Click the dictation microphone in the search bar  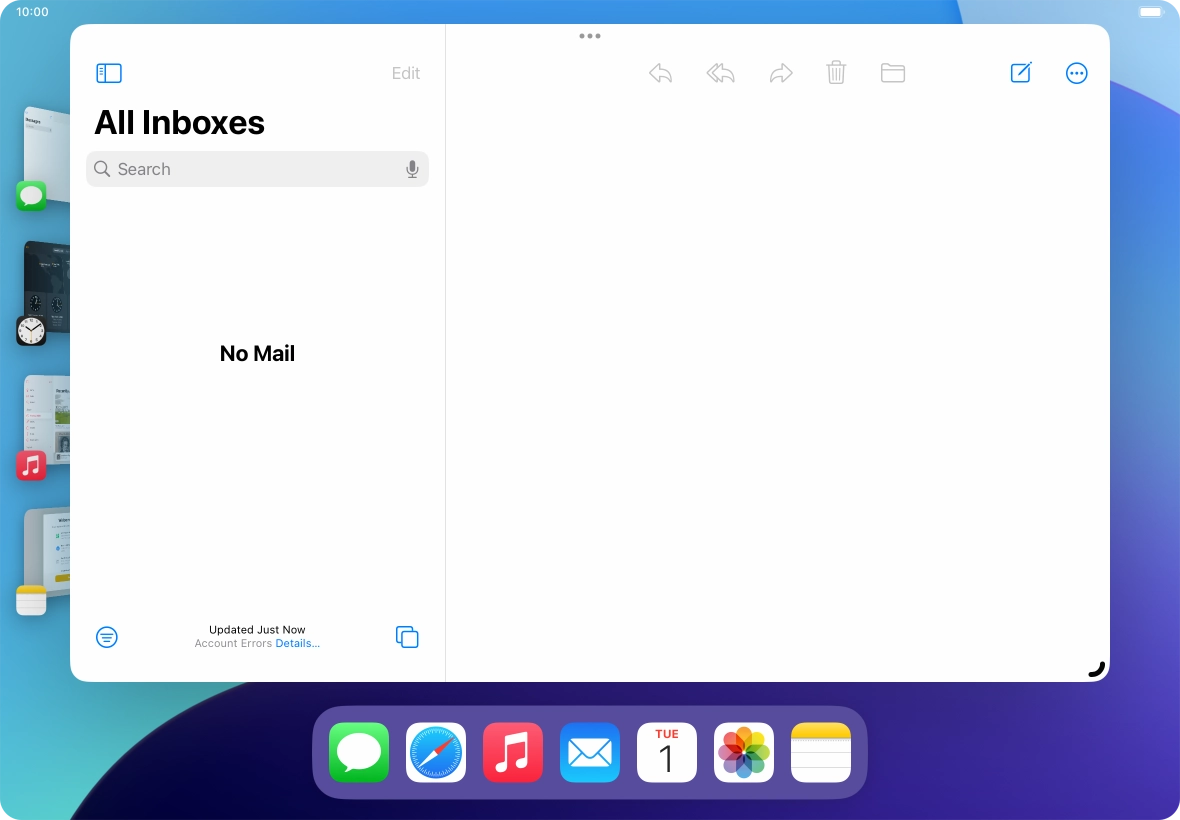412,169
